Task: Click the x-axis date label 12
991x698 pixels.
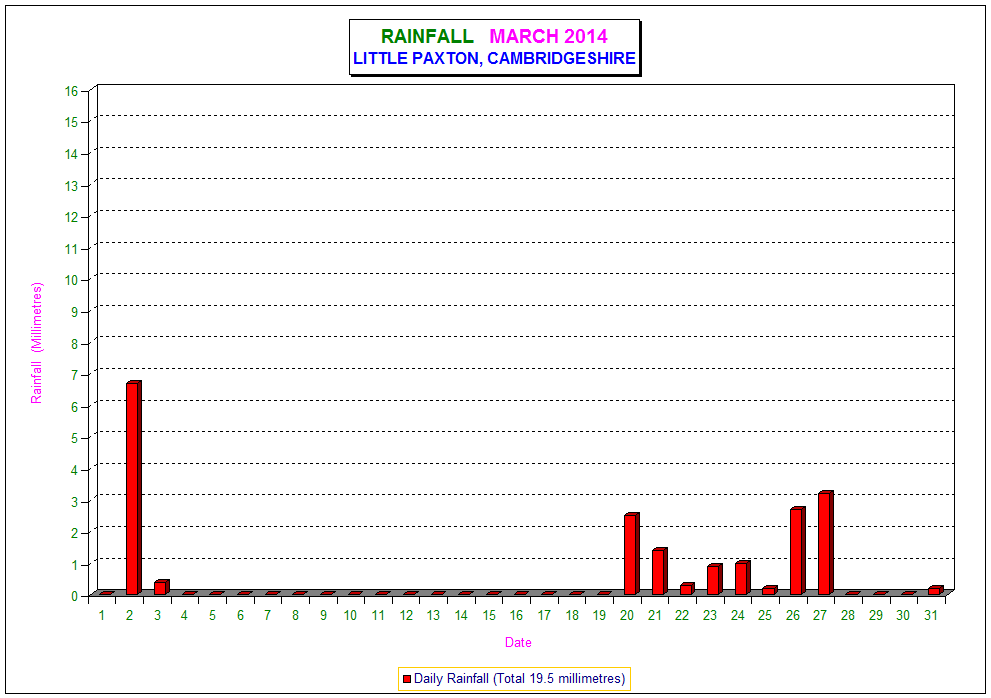Action: (406, 615)
